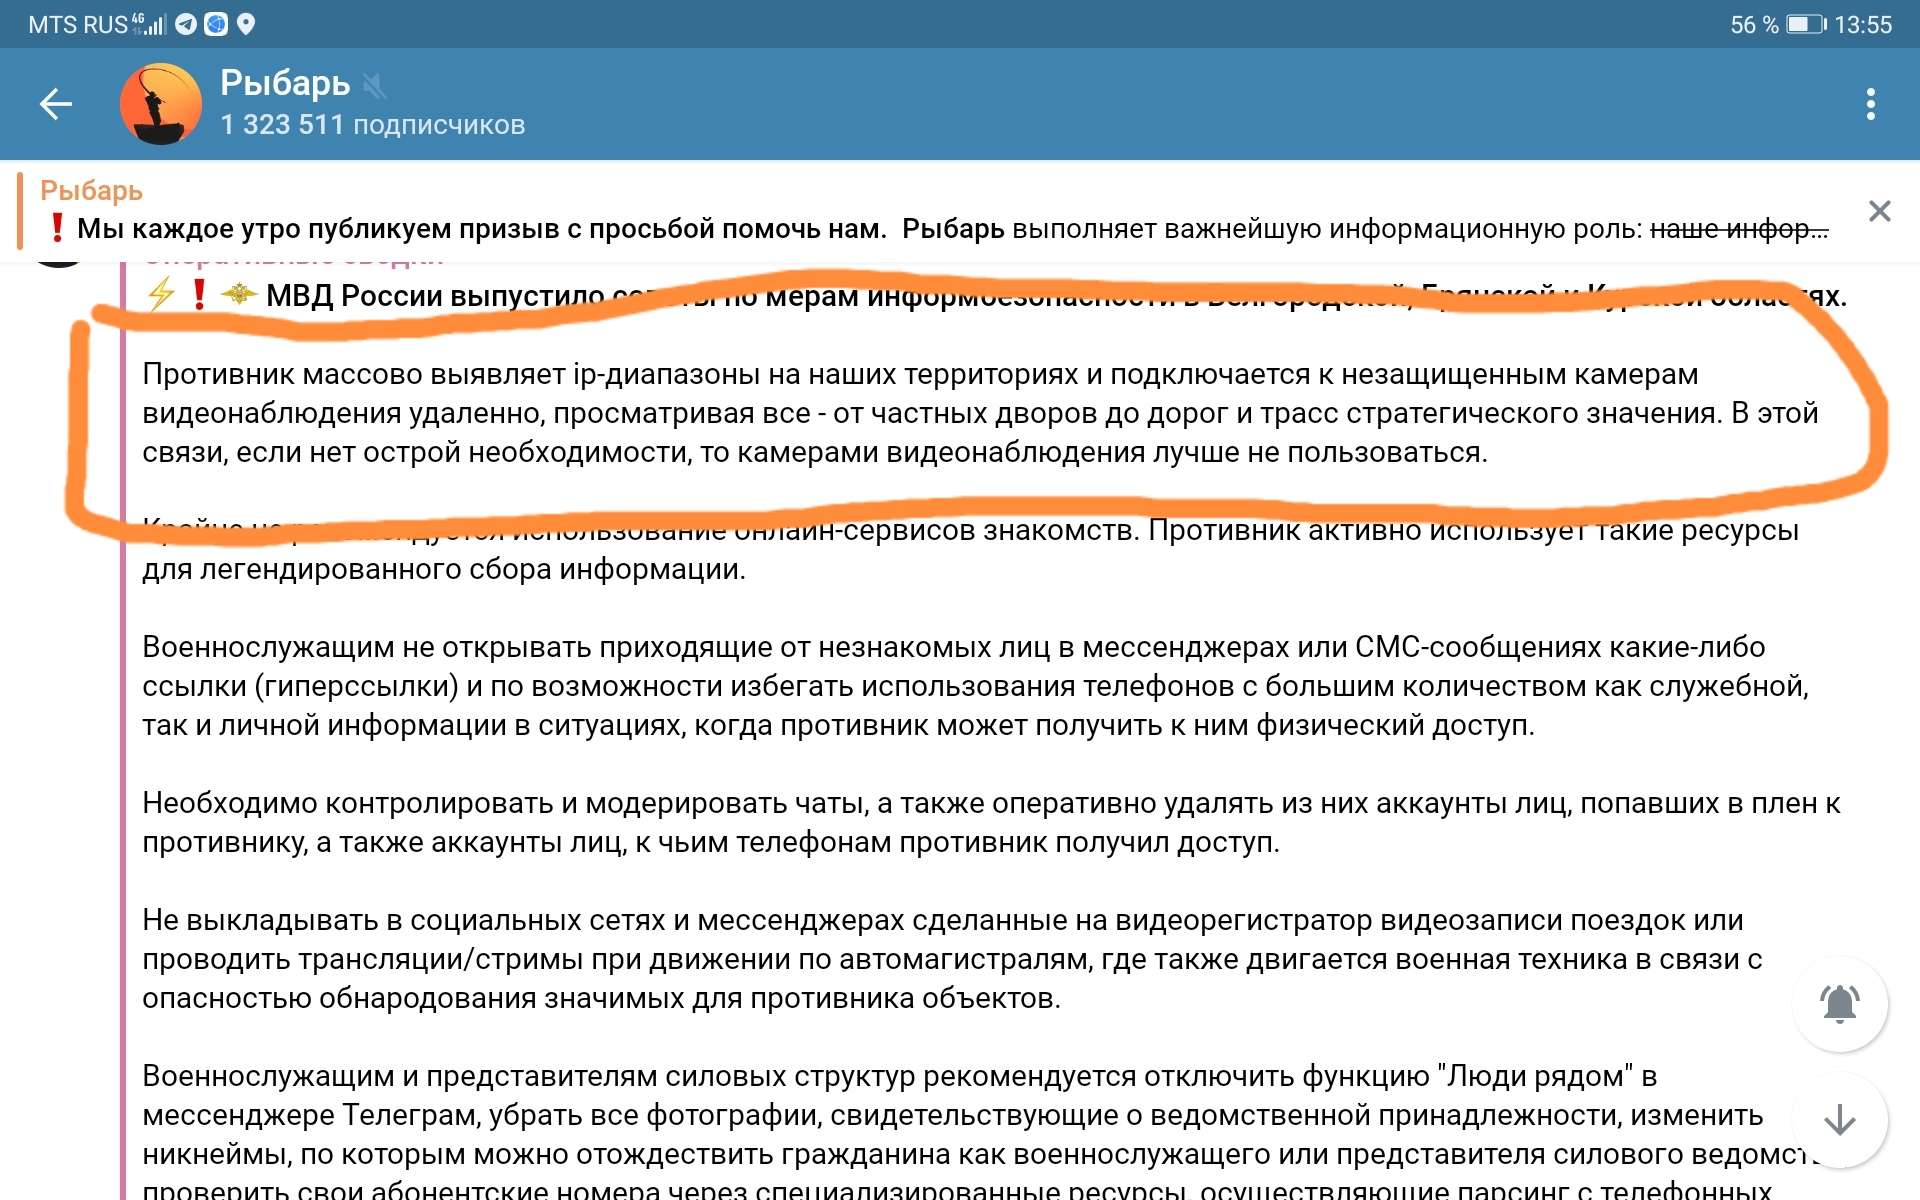Close the pinned message banner
Viewport: 1920px width, 1200px height.
1879,211
